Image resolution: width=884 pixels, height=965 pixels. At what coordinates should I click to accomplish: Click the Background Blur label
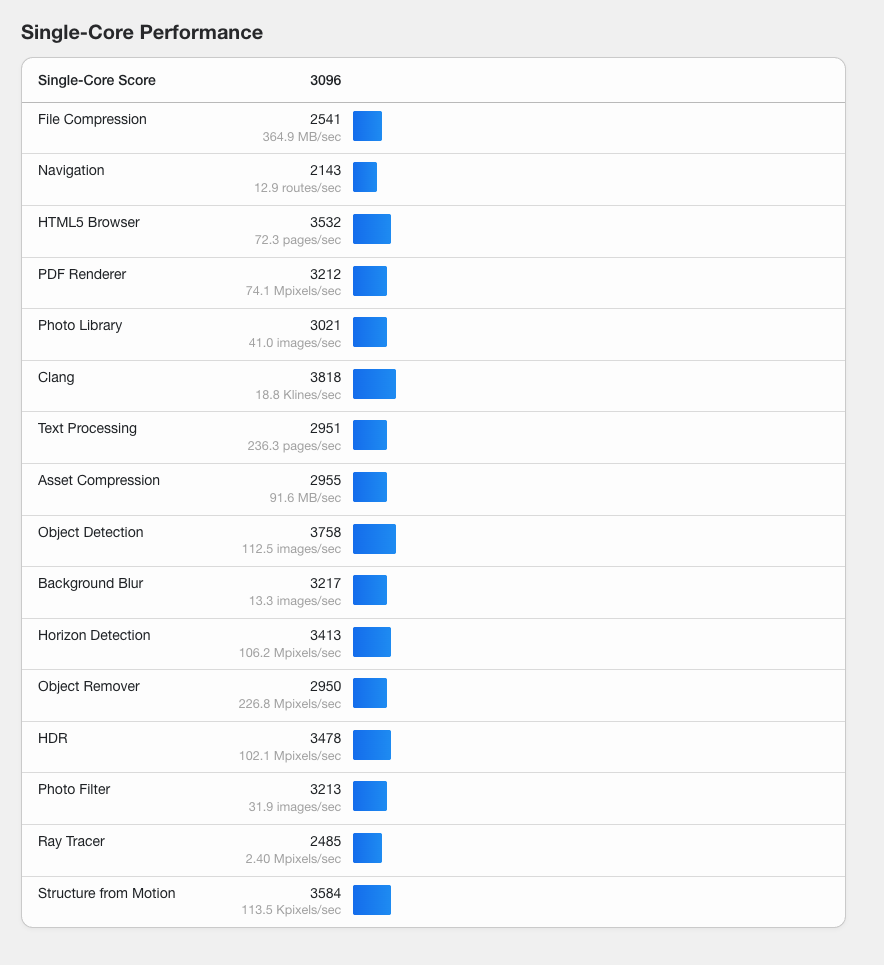click(x=90, y=583)
